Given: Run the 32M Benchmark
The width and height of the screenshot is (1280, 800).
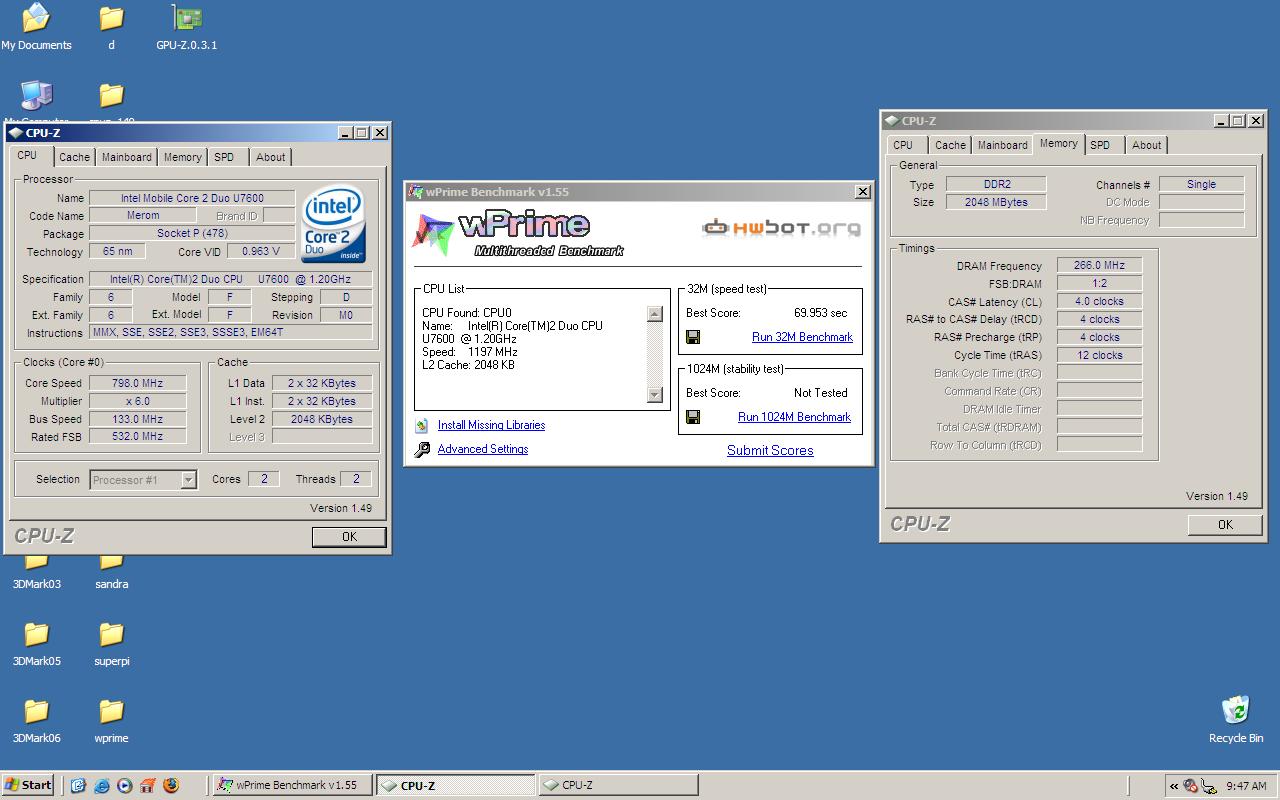Looking at the screenshot, I should (802, 337).
